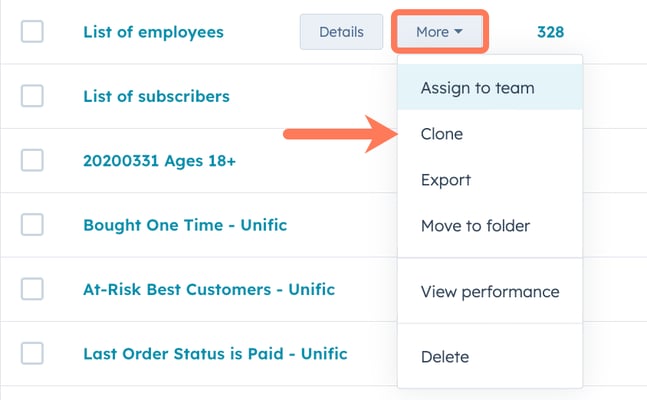The image size is (647, 400).
Task: Select Delete from the More menu
Action: pyautogui.click(x=445, y=356)
